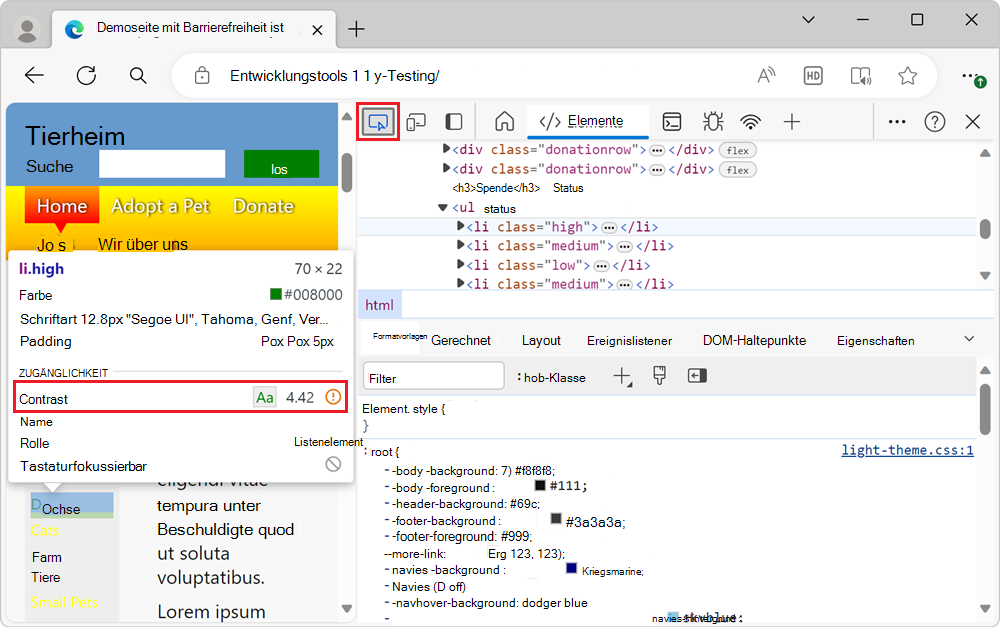Toggle flex badge on second donationrow
The image size is (1000, 627).
click(738, 170)
